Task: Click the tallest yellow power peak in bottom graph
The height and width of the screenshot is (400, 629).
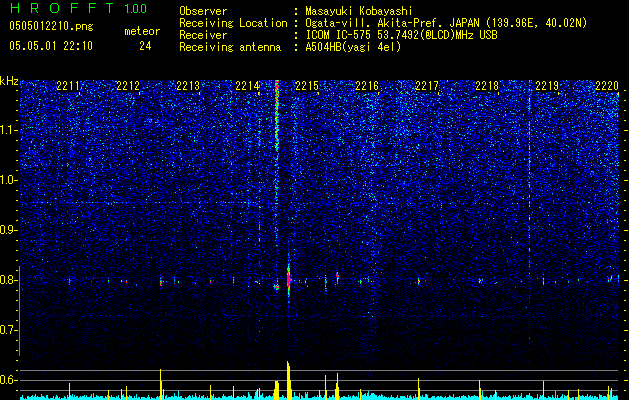Action: coord(288,380)
